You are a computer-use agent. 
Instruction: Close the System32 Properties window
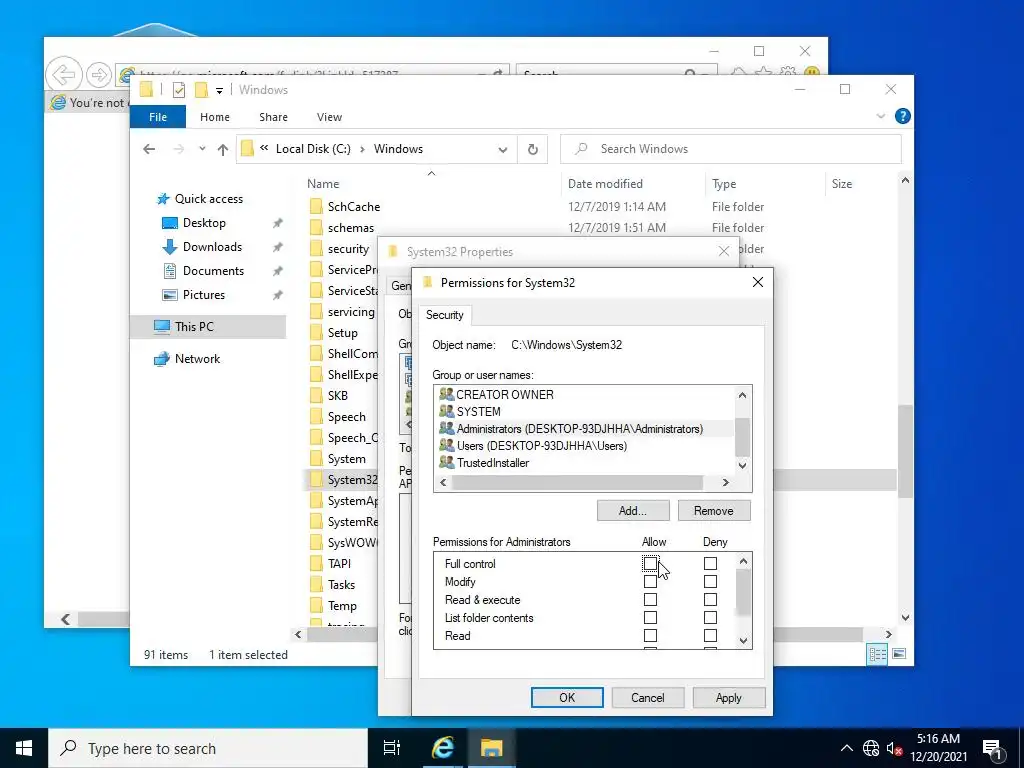[724, 251]
